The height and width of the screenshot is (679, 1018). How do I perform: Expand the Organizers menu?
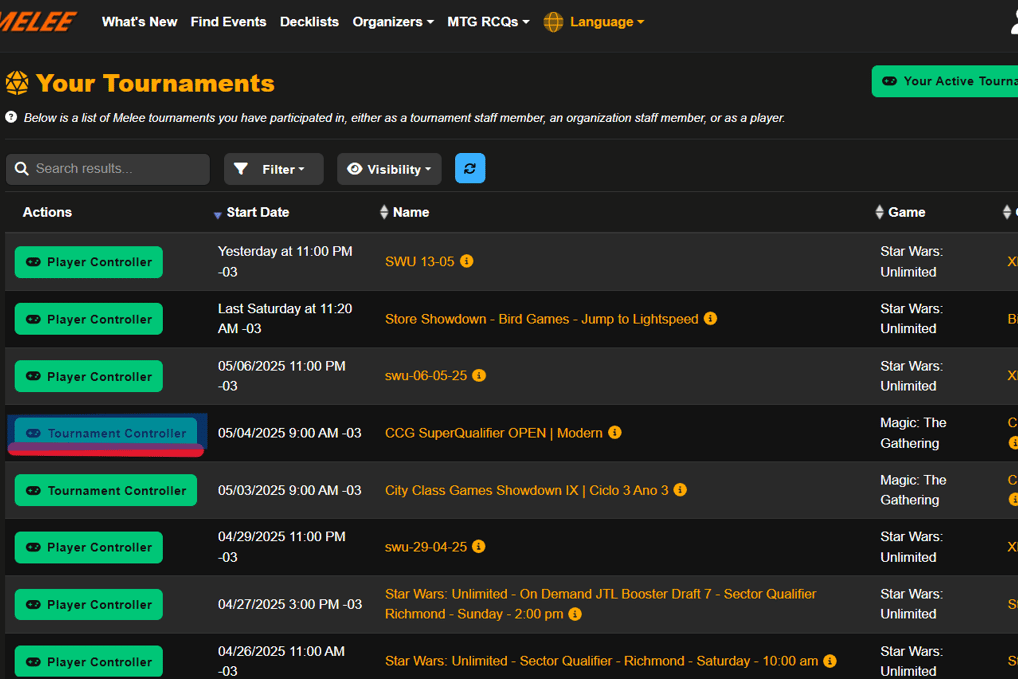(393, 22)
